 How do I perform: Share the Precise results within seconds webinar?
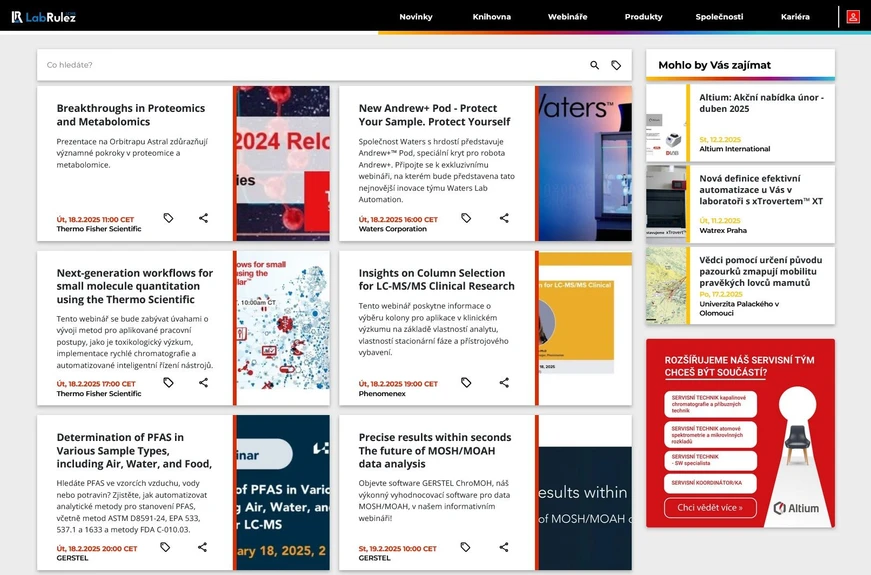pos(504,547)
